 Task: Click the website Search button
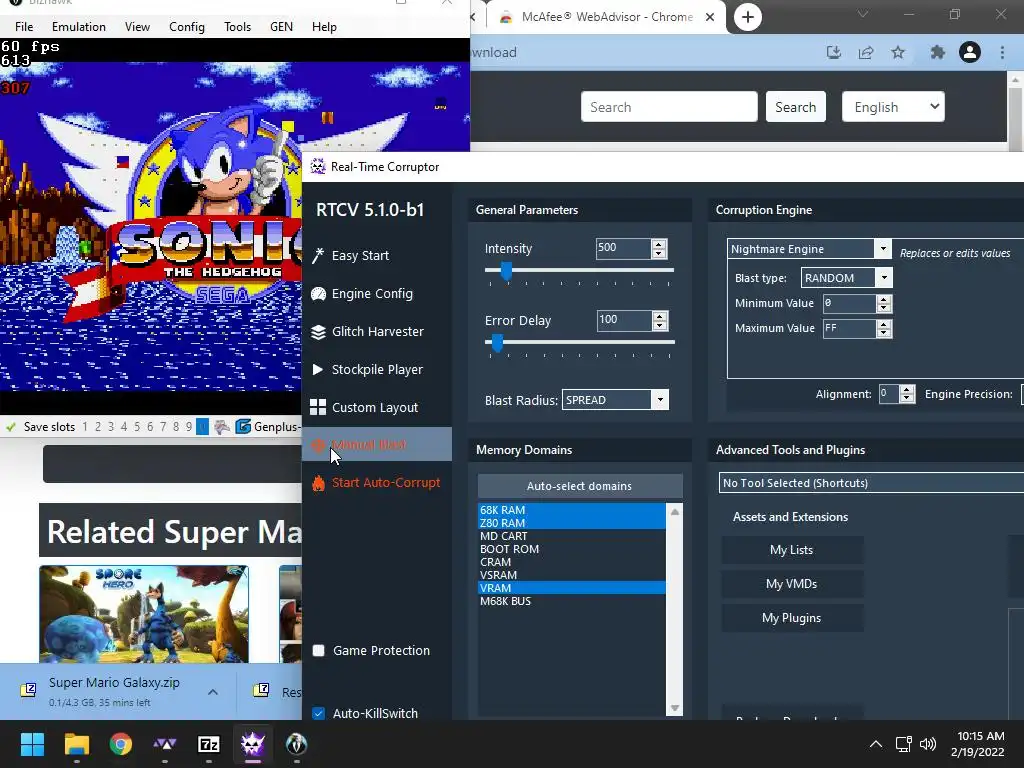pyautogui.click(x=795, y=107)
